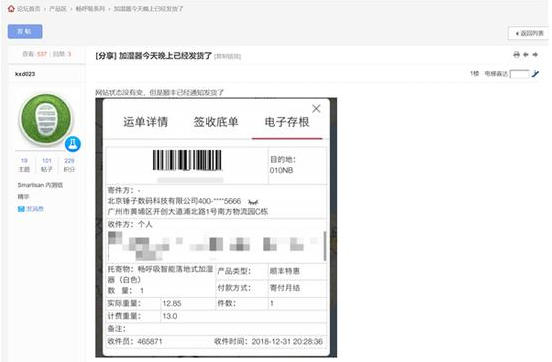Image resolution: width=552 pixels, height=362 pixels.
Task: Click the printer icon beside the thread title
Action: pyautogui.click(x=516, y=55)
